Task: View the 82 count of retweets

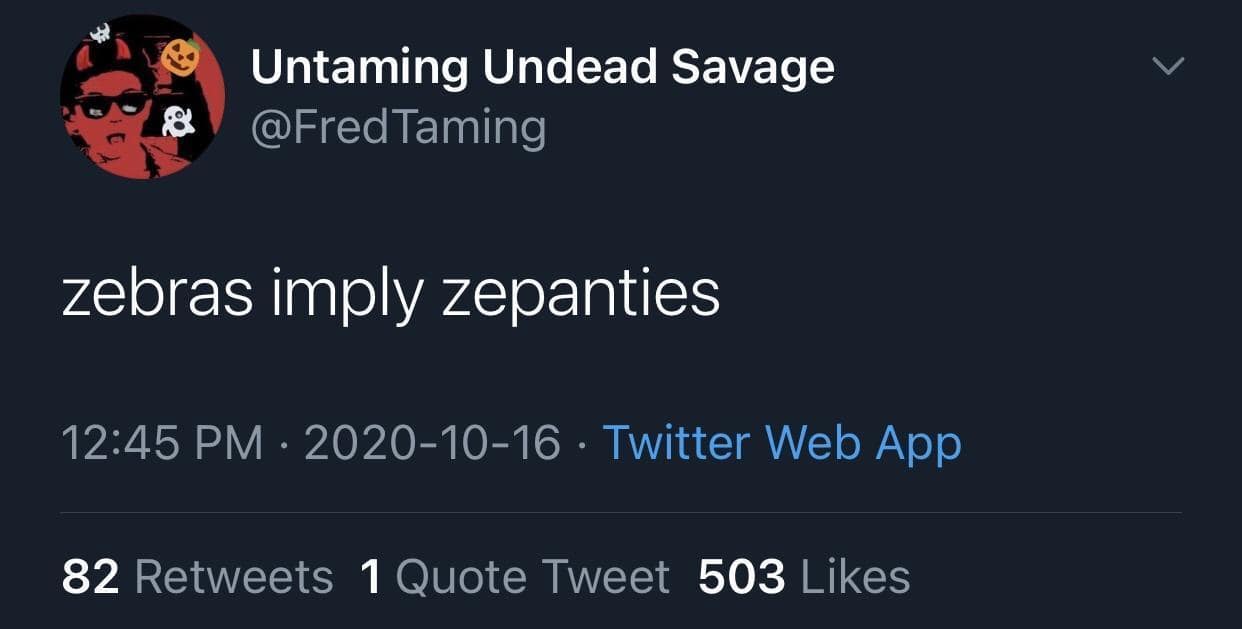Action: tap(90, 577)
